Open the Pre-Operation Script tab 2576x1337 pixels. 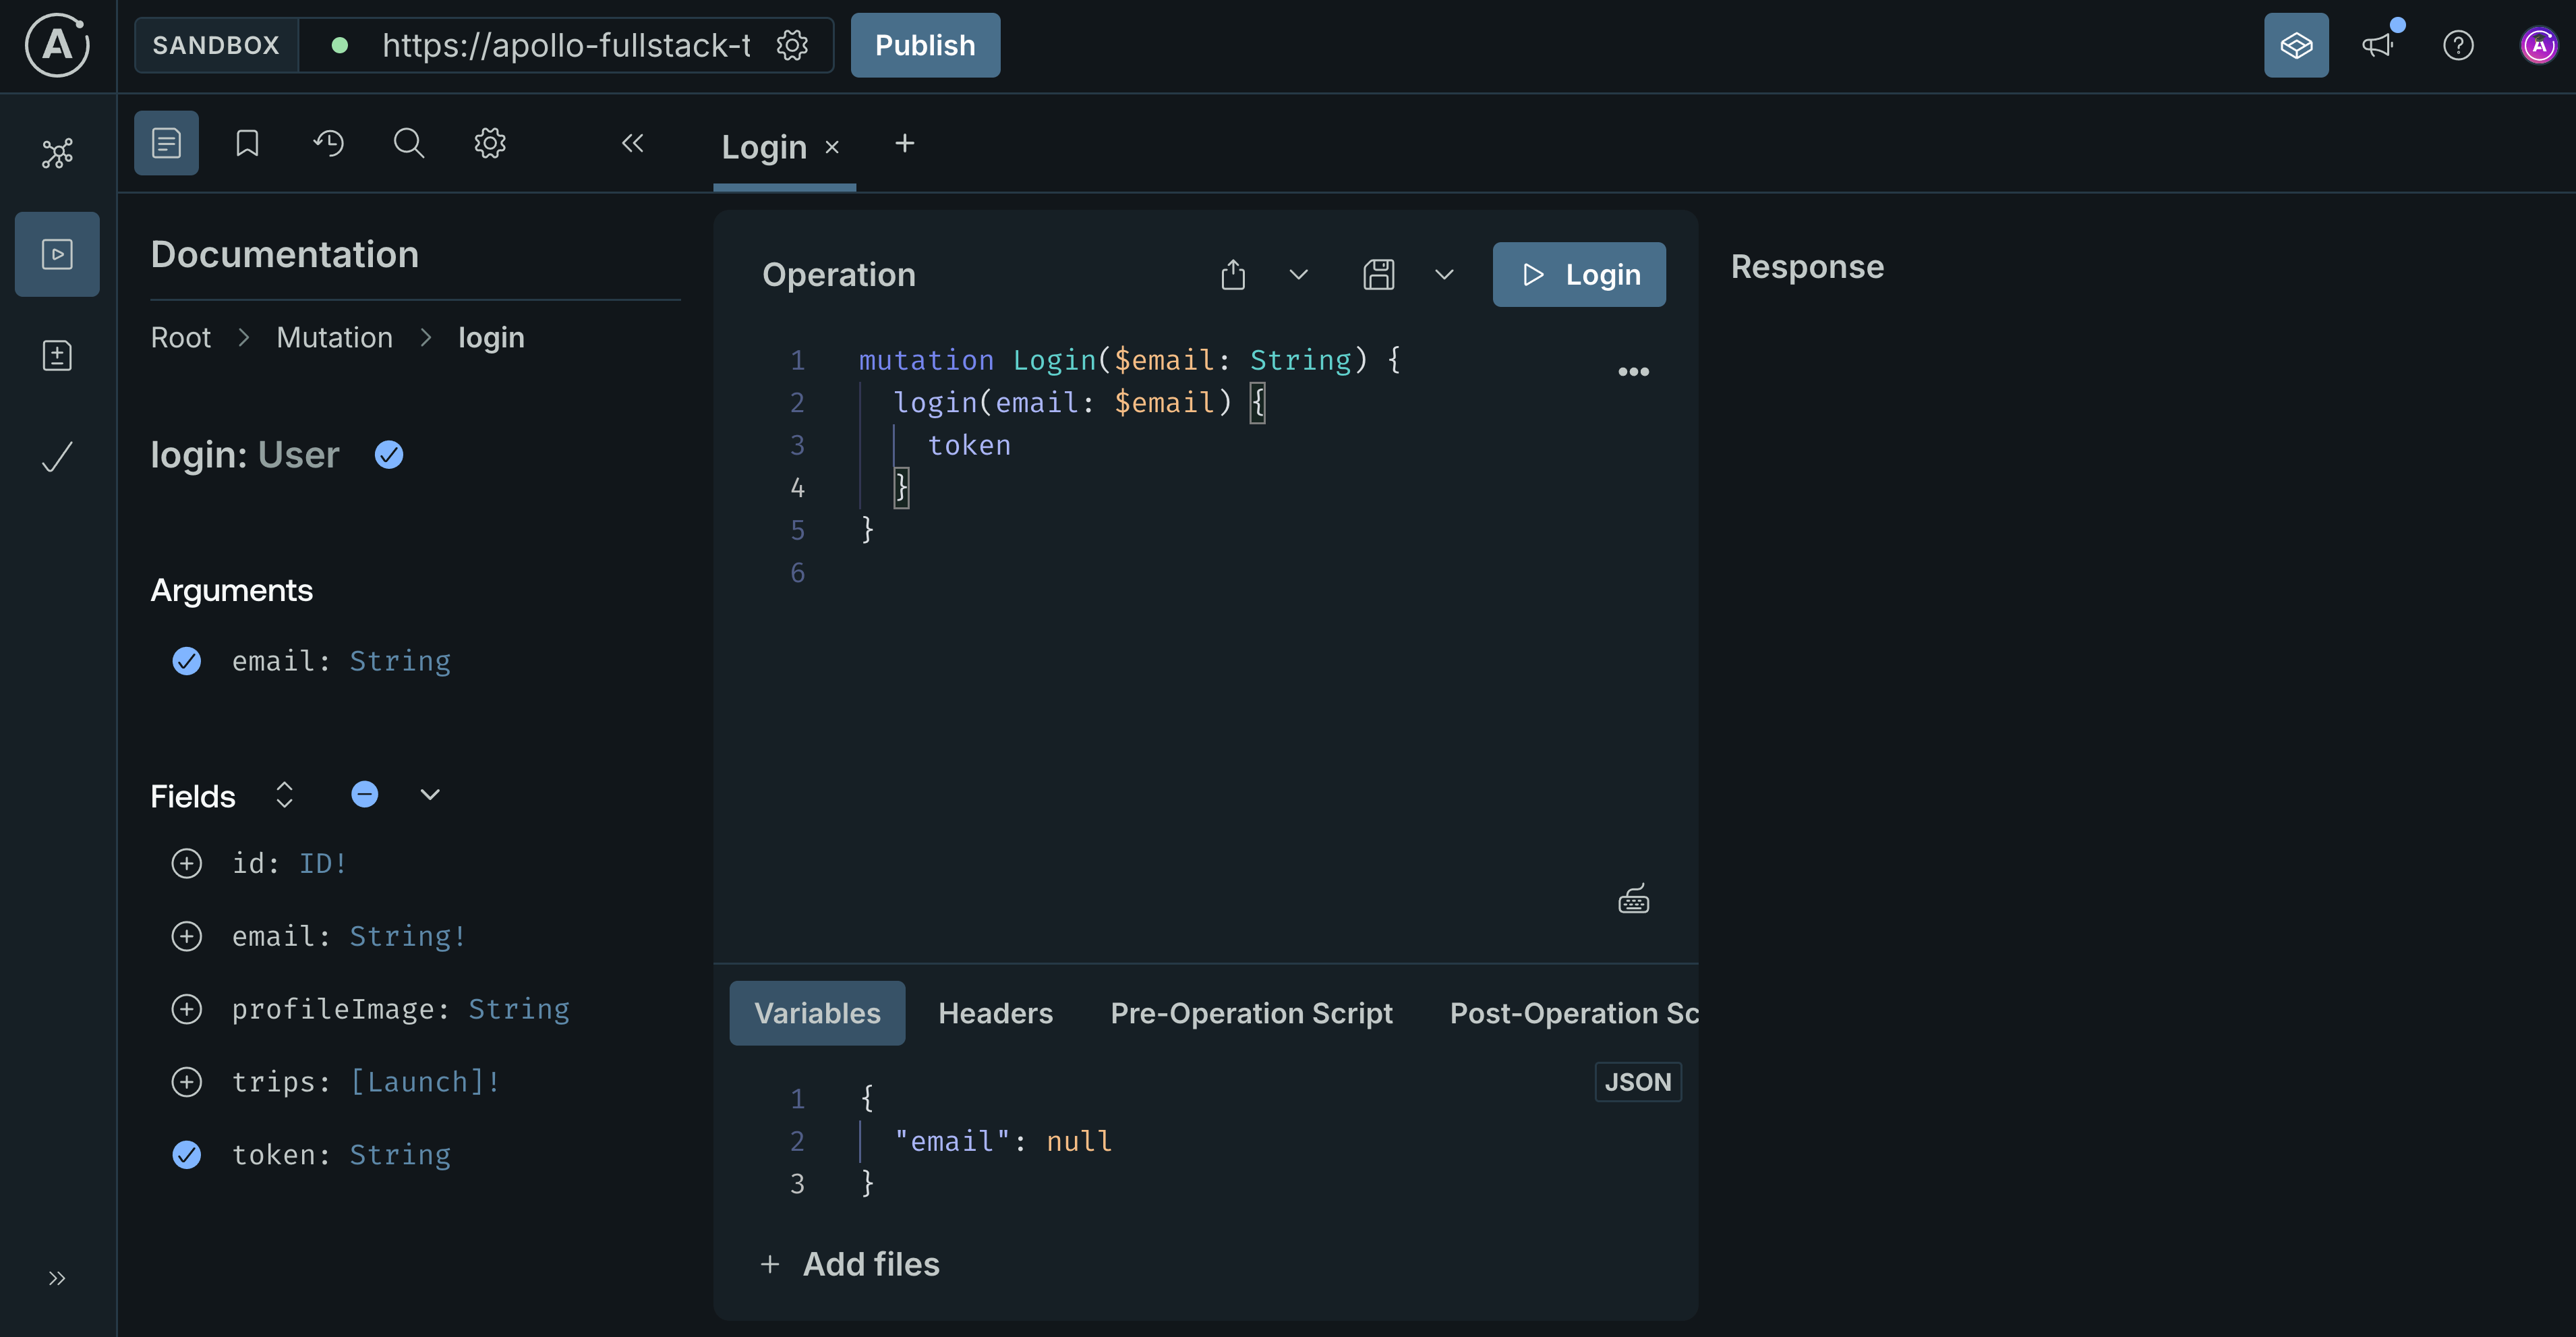[x=1251, y=1013]
